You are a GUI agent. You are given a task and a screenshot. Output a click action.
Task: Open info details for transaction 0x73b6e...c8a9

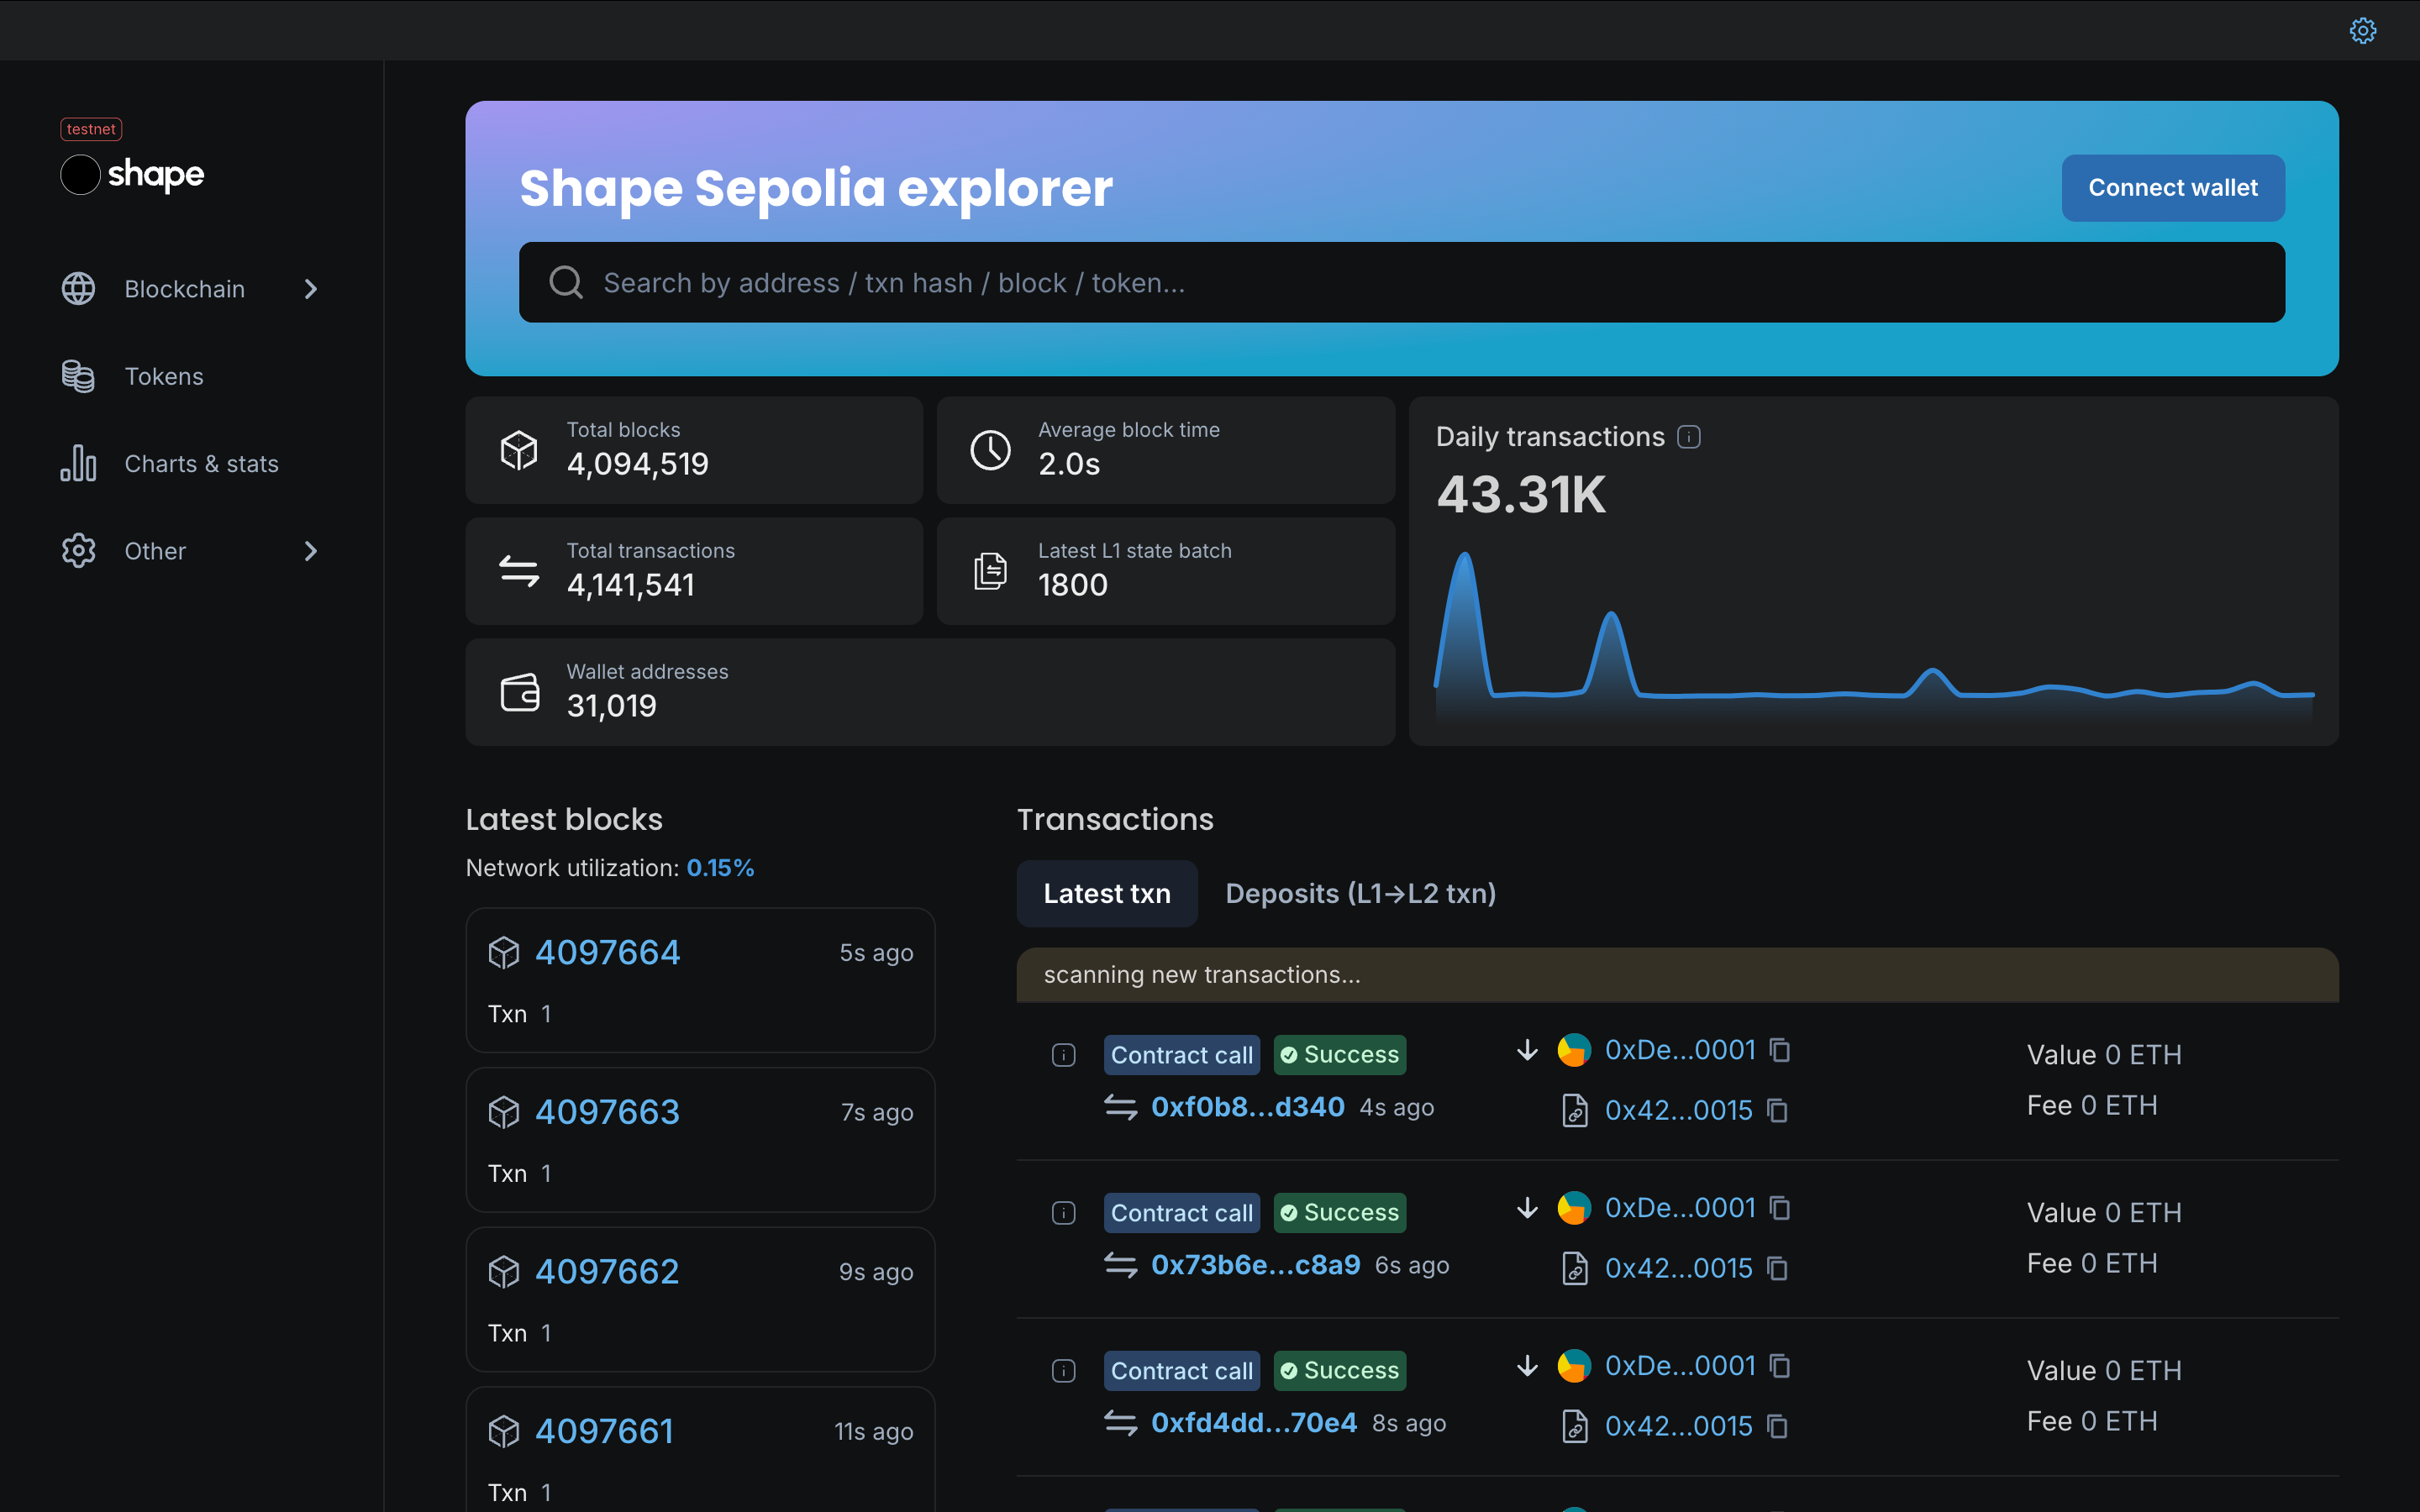(x=1063, y=1213)
